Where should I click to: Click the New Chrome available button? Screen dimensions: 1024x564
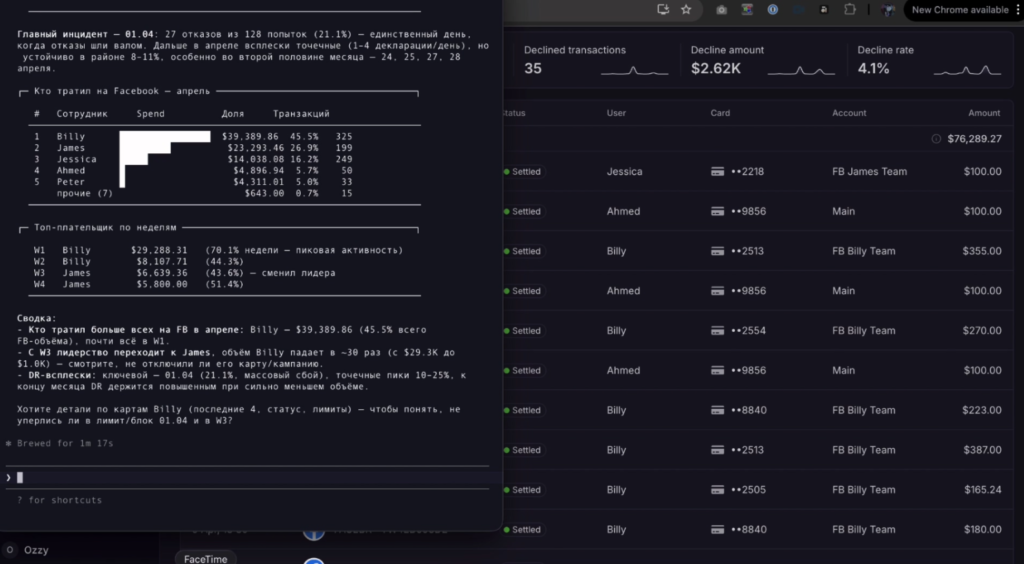960,10
